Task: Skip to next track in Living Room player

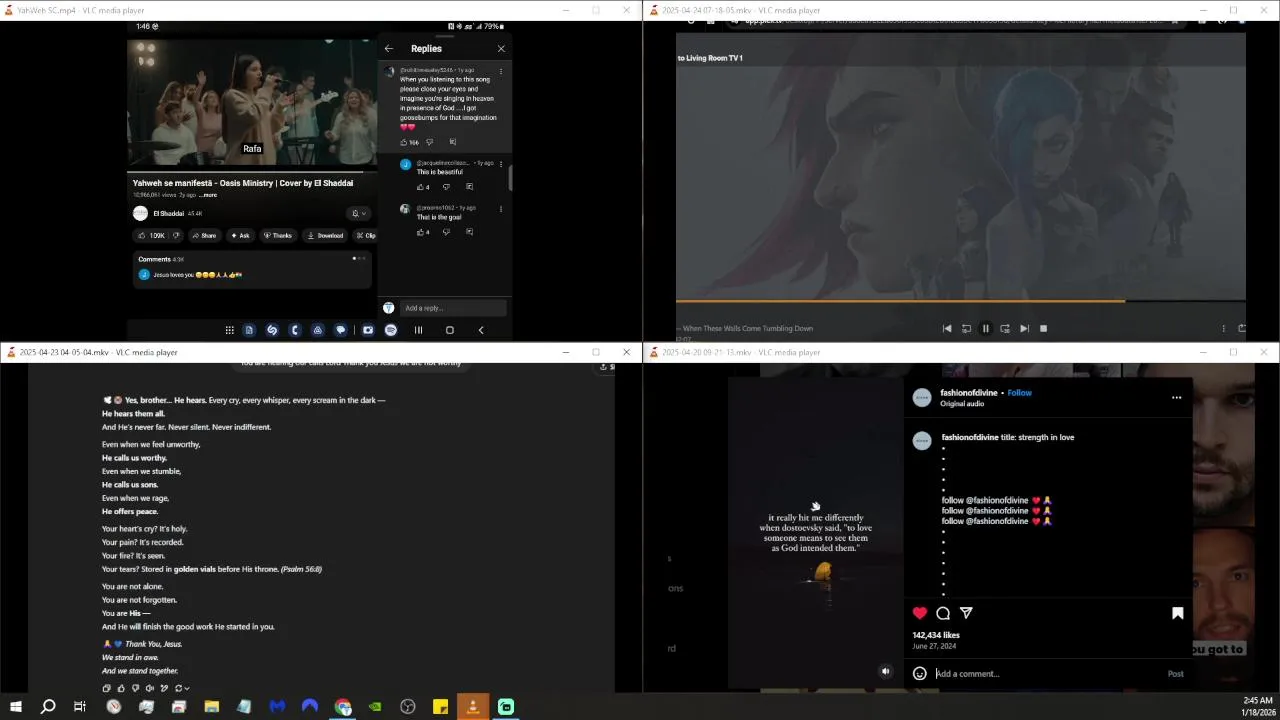Action: tap(1024, 328)
